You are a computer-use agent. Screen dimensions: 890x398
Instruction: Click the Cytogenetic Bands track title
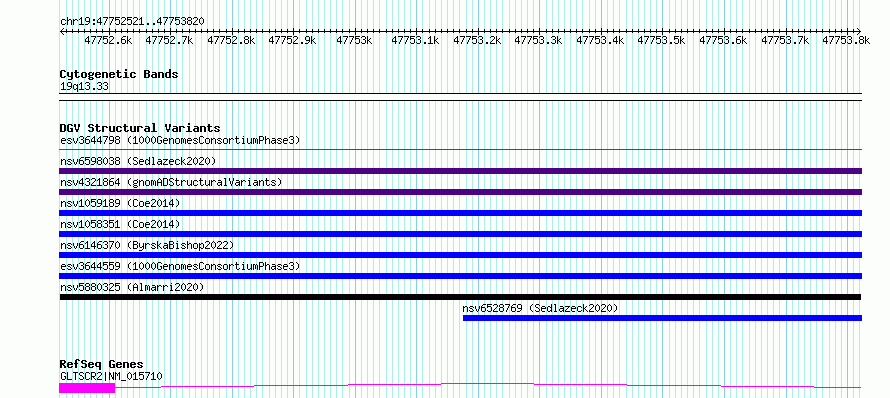point(119,74)
